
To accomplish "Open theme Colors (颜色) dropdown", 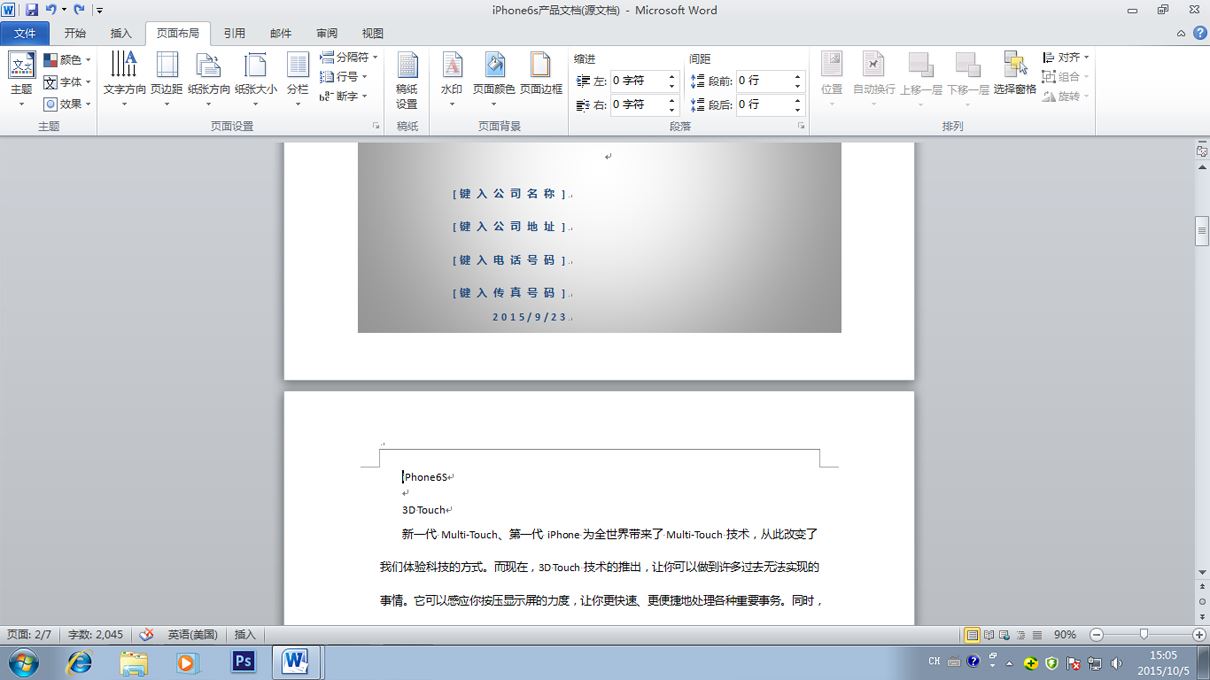I will click(67, 60).
